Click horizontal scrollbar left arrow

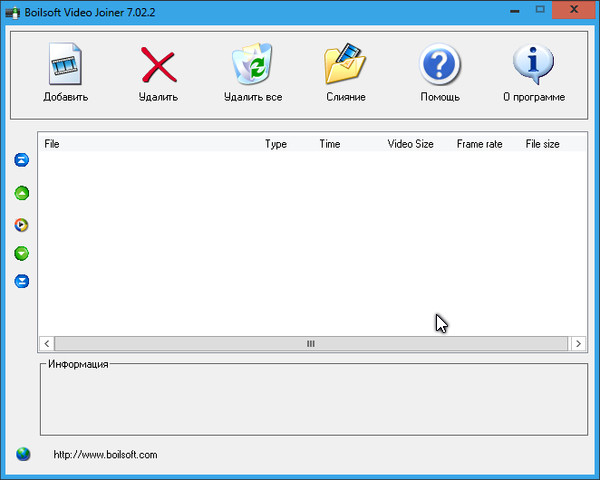click(46, 343)
